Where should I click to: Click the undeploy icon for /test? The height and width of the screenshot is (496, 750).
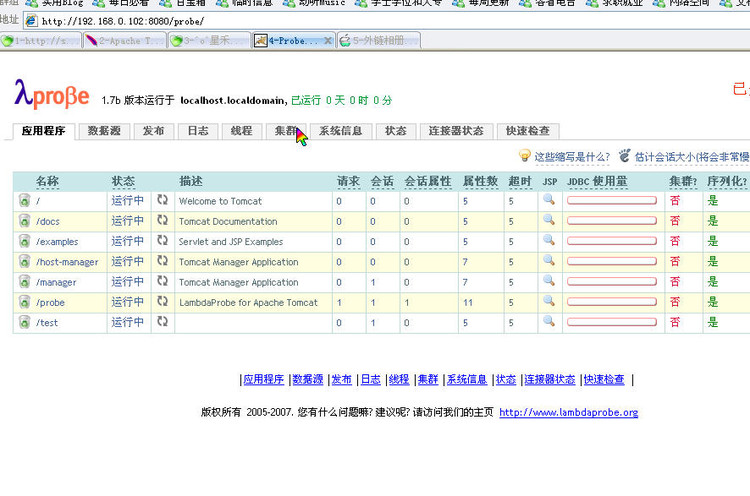(x=24, y=322)
